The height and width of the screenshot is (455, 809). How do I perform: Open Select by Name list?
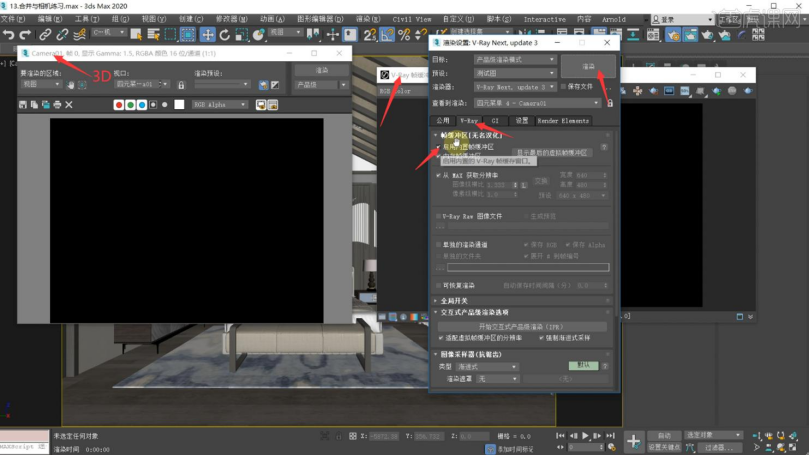click(x=153, y=35)
